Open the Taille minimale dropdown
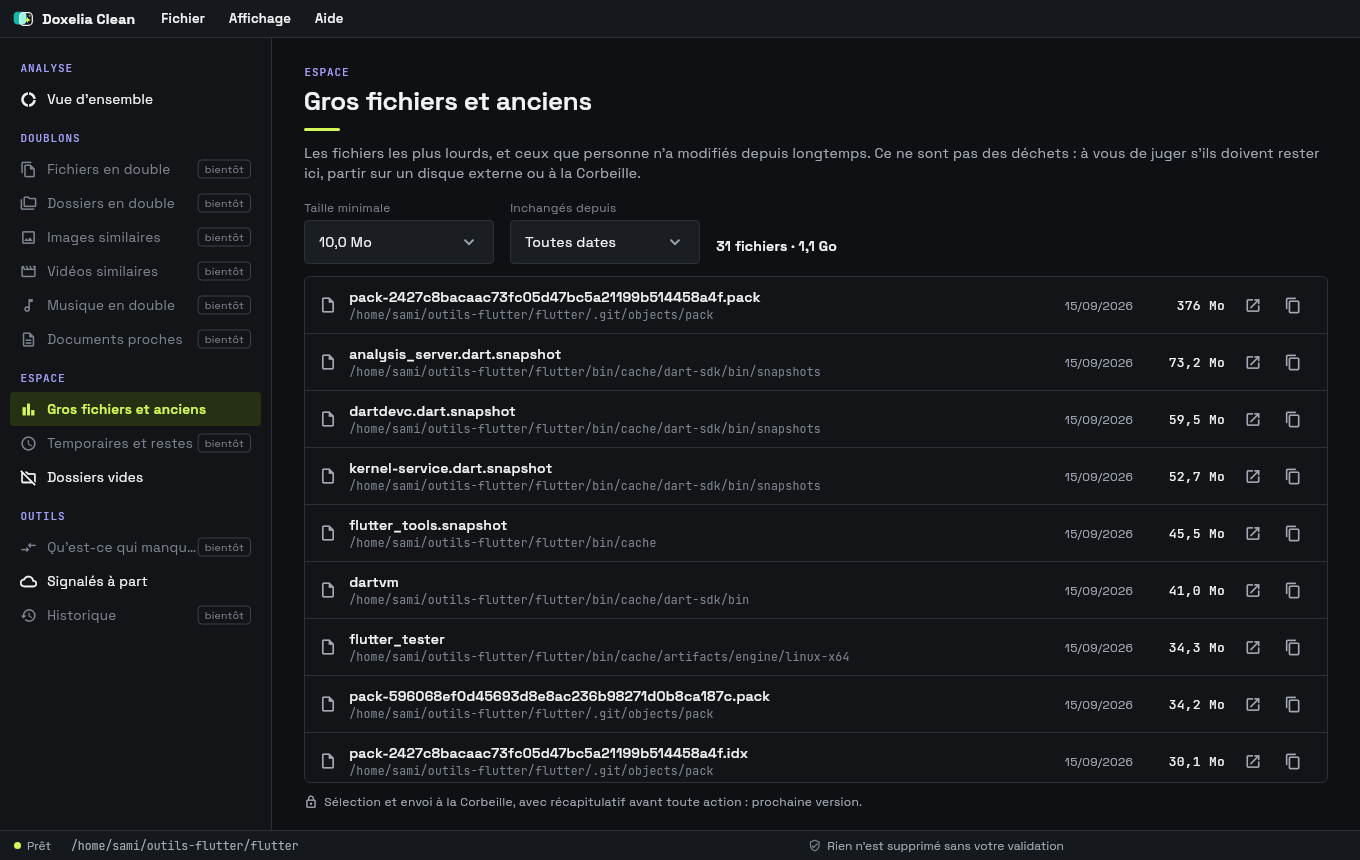This screenshot has width=1360, height=860. click(x=399, y=242)
